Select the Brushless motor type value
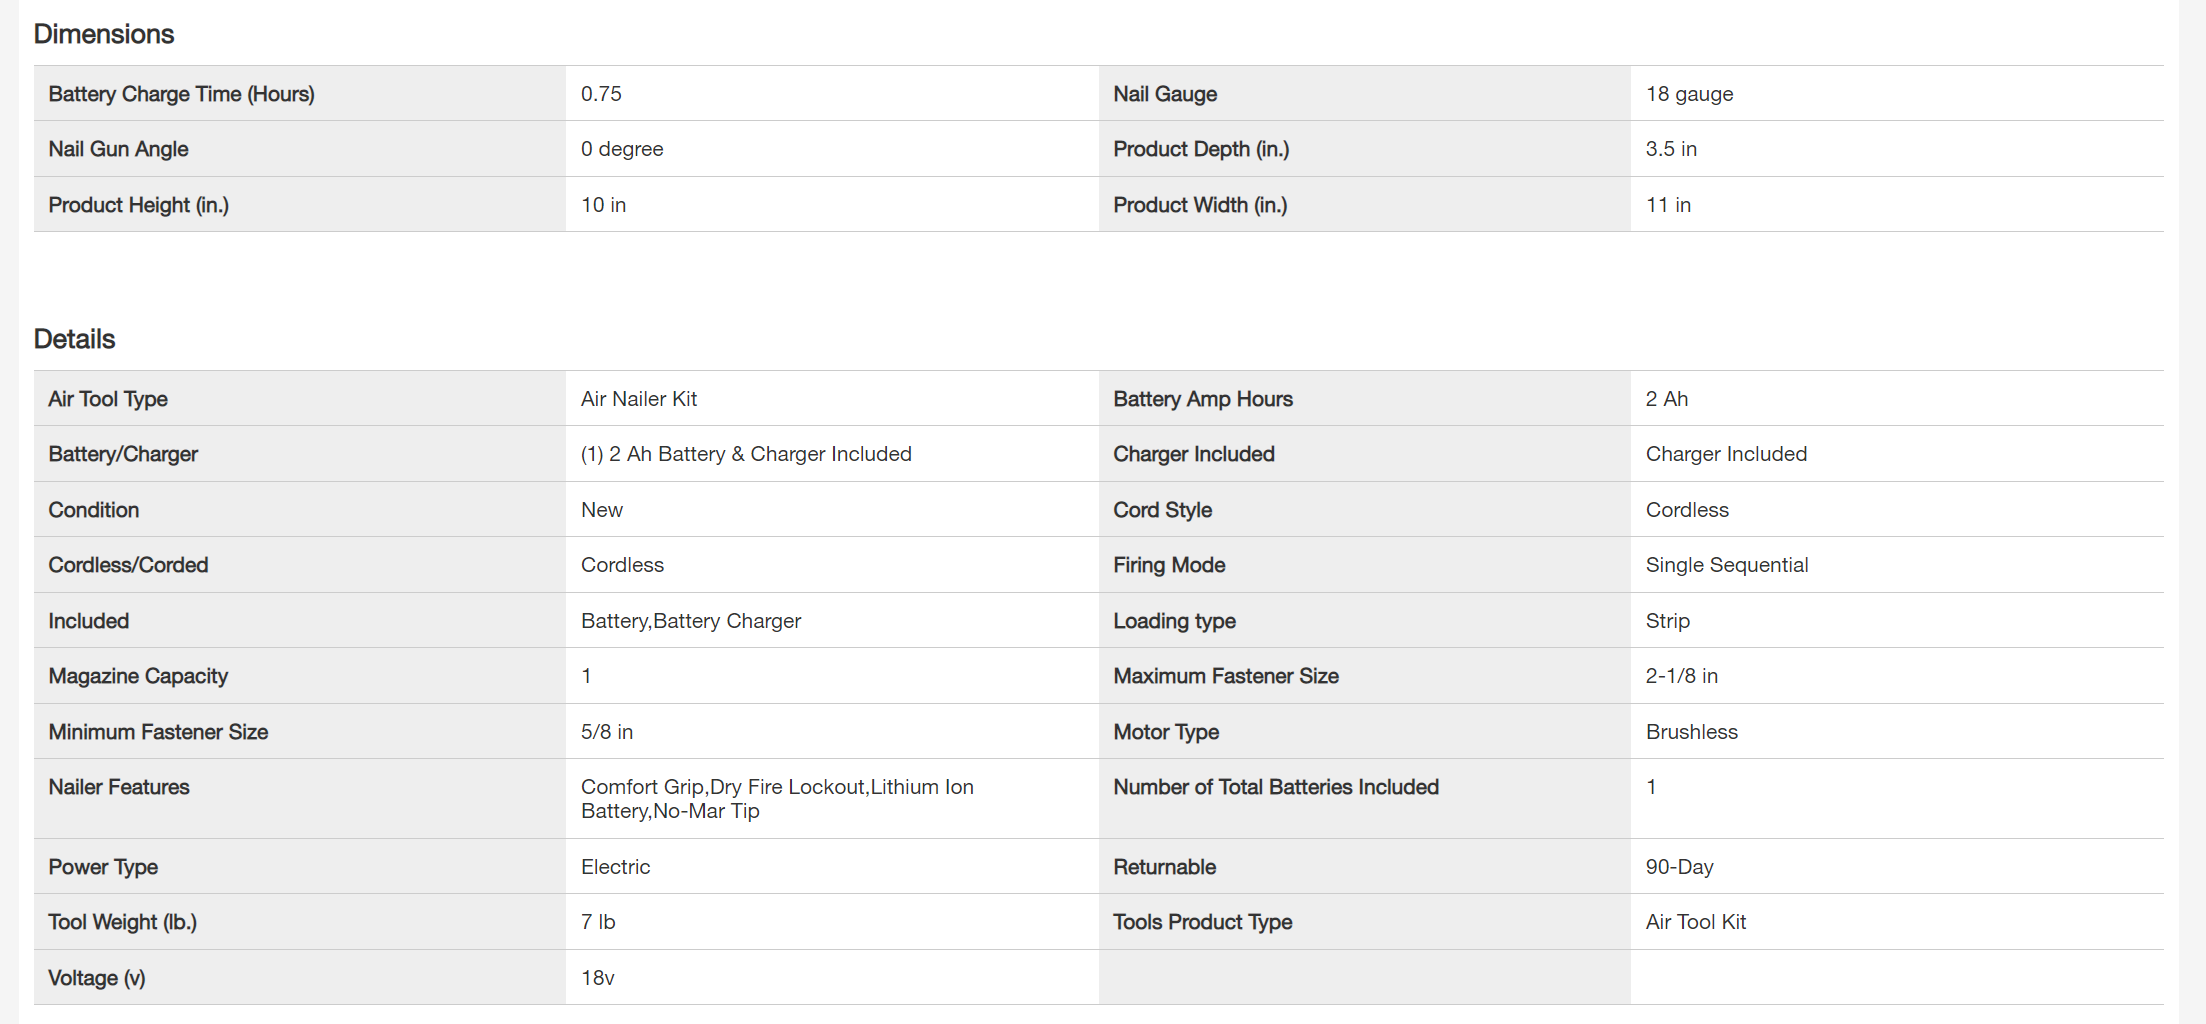 click(x=1691, y=732)
